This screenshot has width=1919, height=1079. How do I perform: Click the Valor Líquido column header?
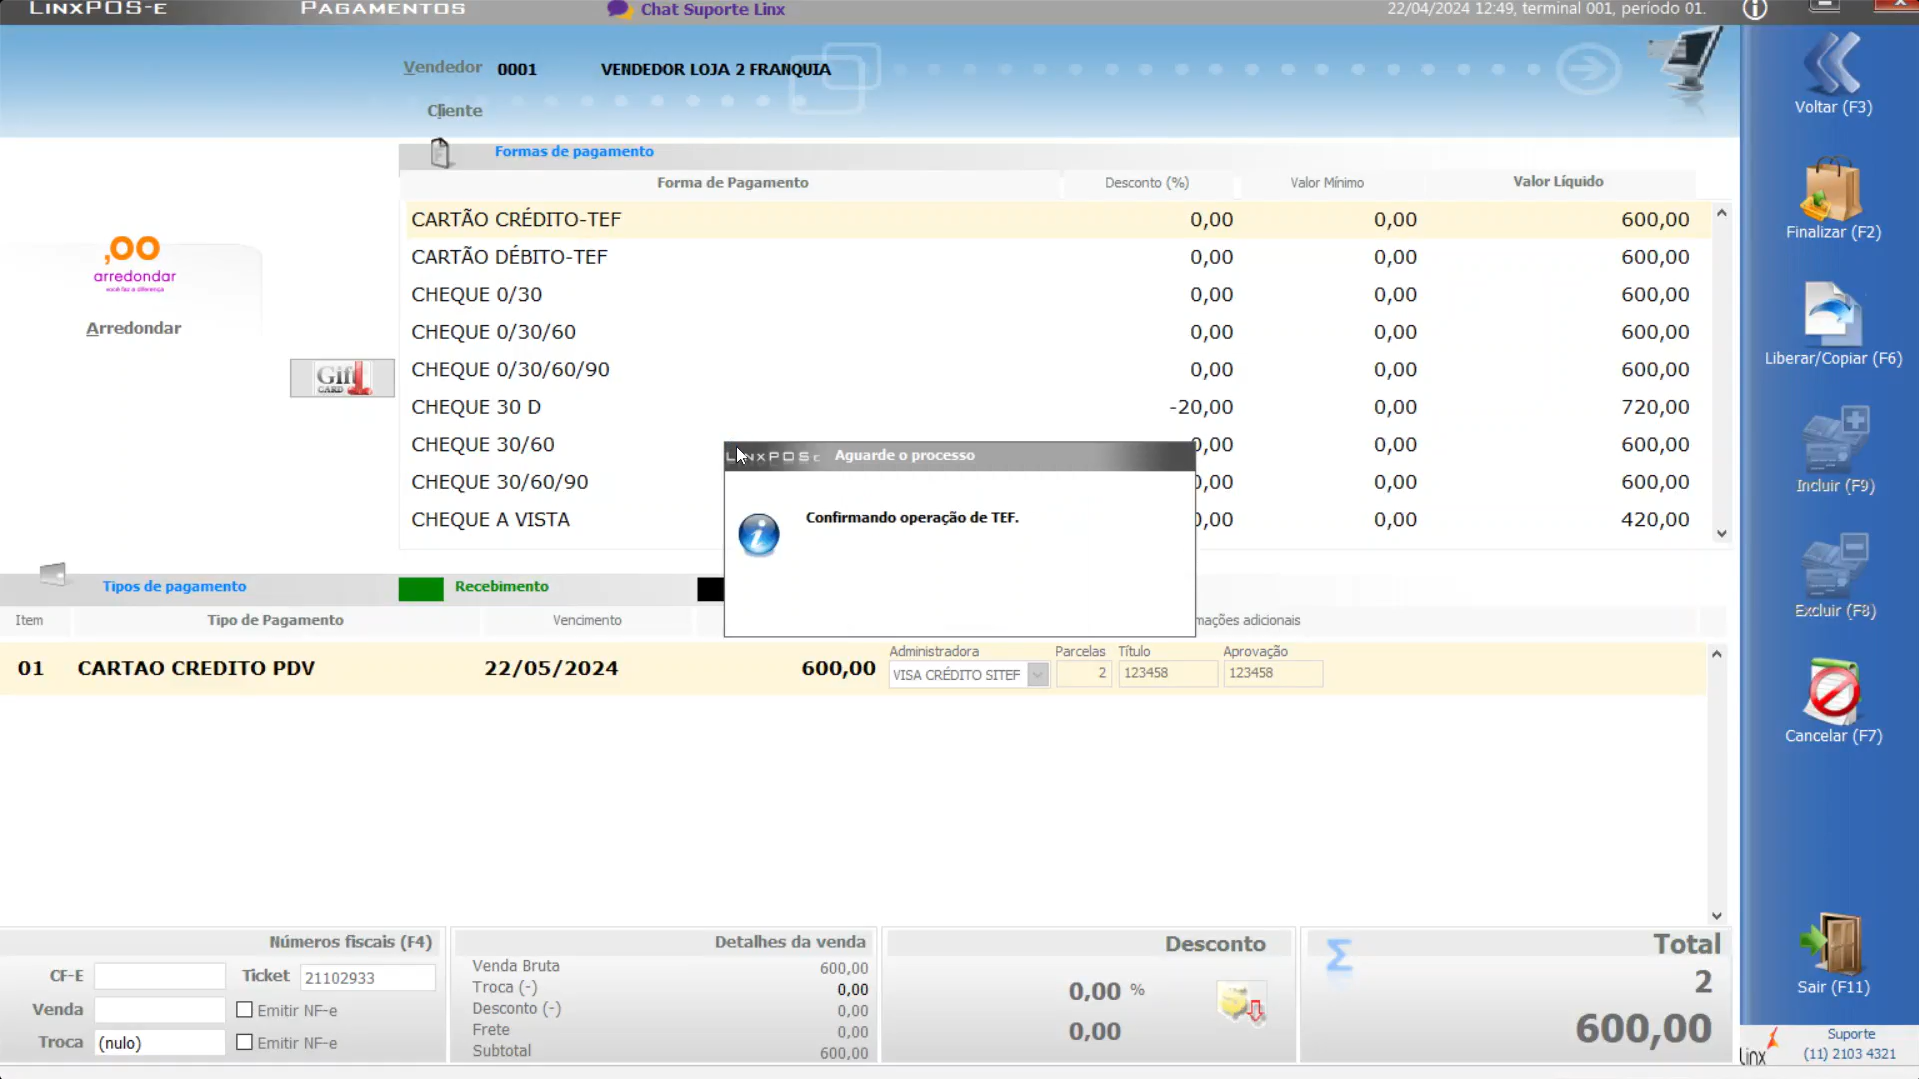(1557, 182)
